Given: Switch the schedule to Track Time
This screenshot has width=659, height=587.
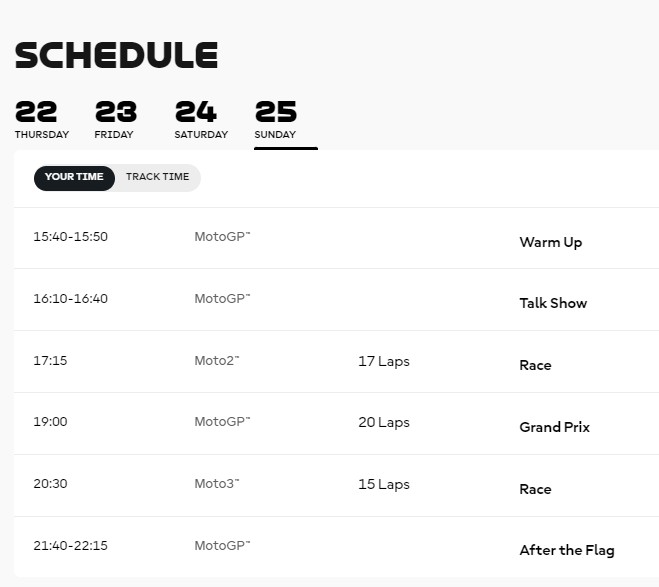Looking at the screenshot, I should (157, 177).
